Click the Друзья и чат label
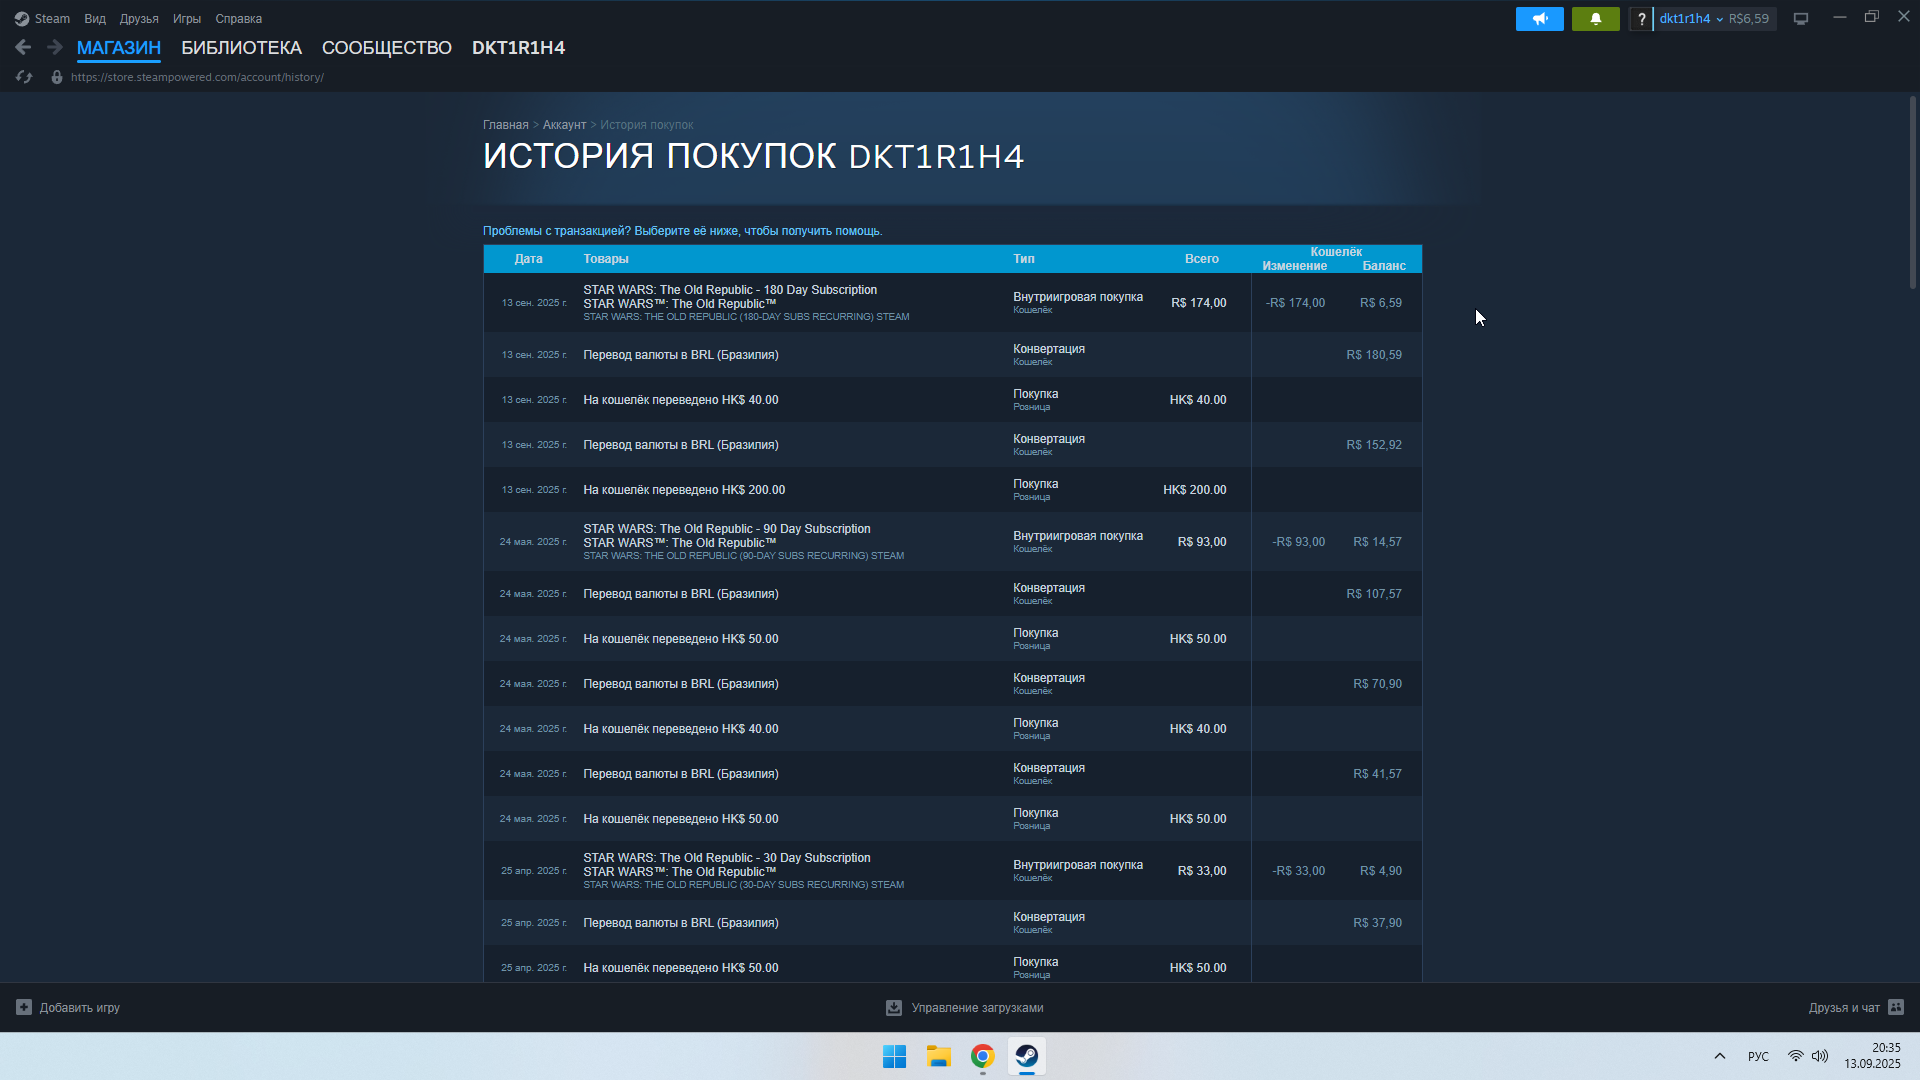1920x1080 pixels. coord(1844,1008)
